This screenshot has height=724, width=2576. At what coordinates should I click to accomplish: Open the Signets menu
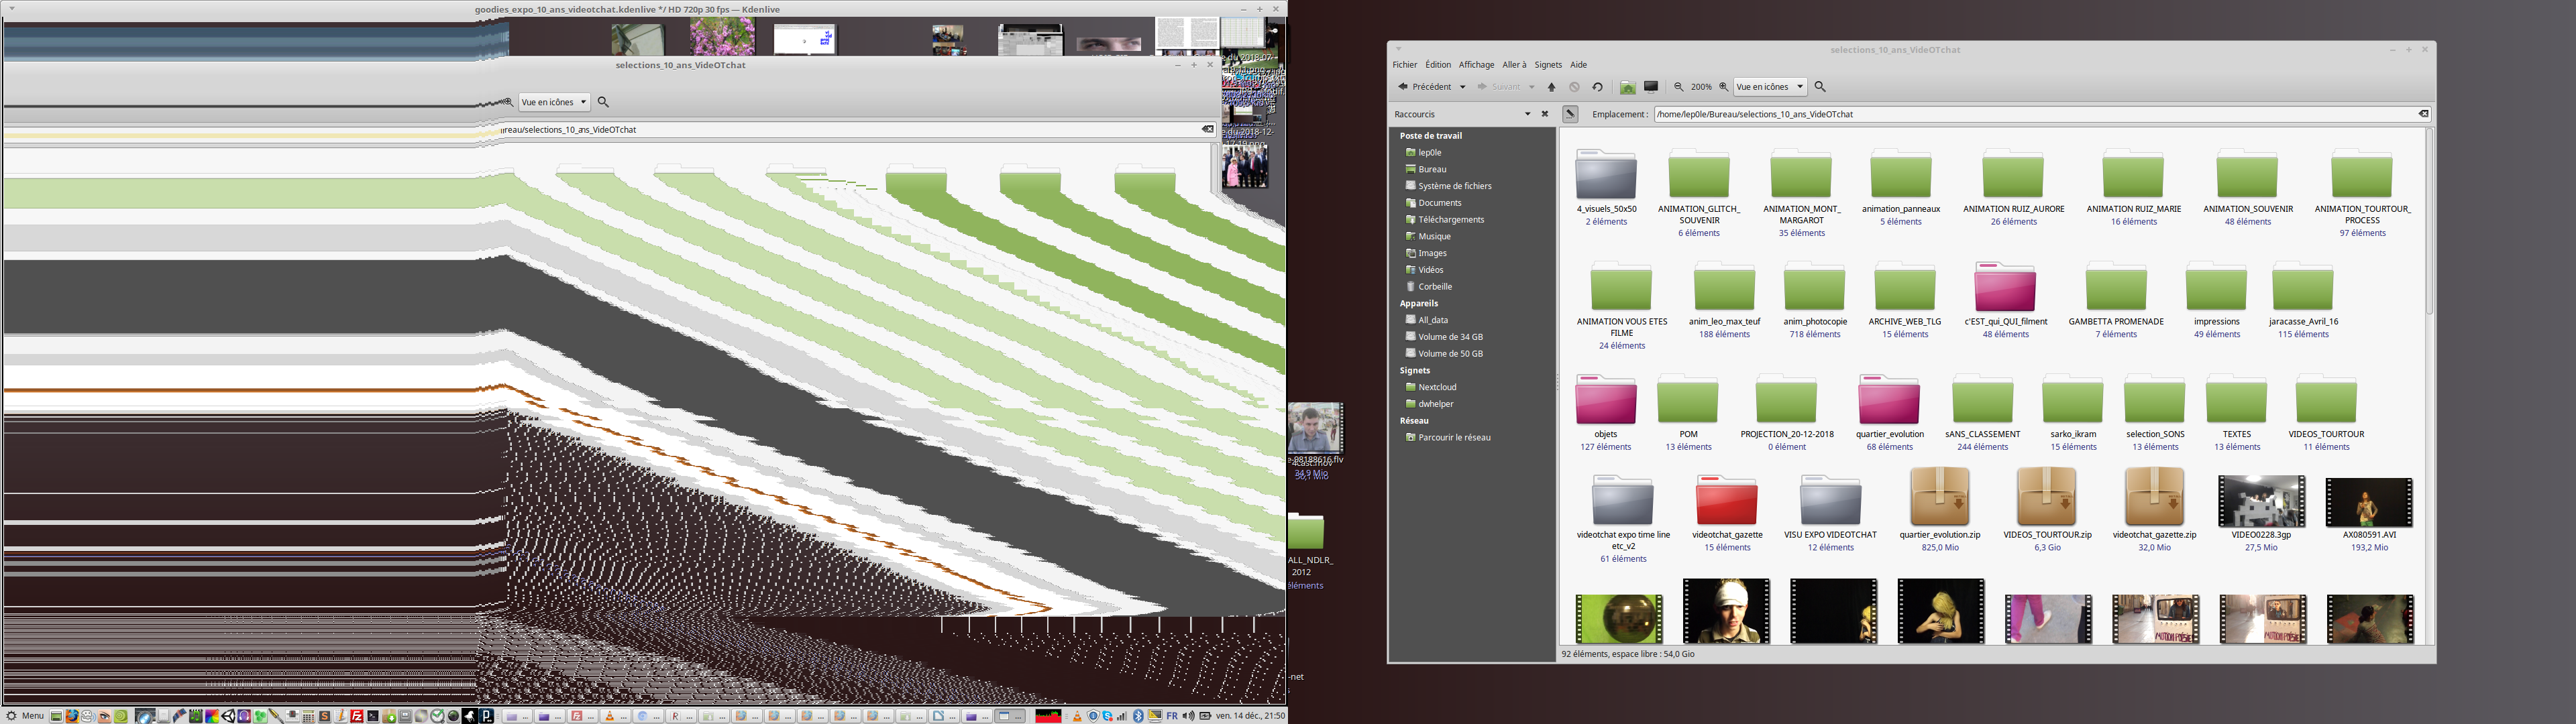coord(1547,65)
